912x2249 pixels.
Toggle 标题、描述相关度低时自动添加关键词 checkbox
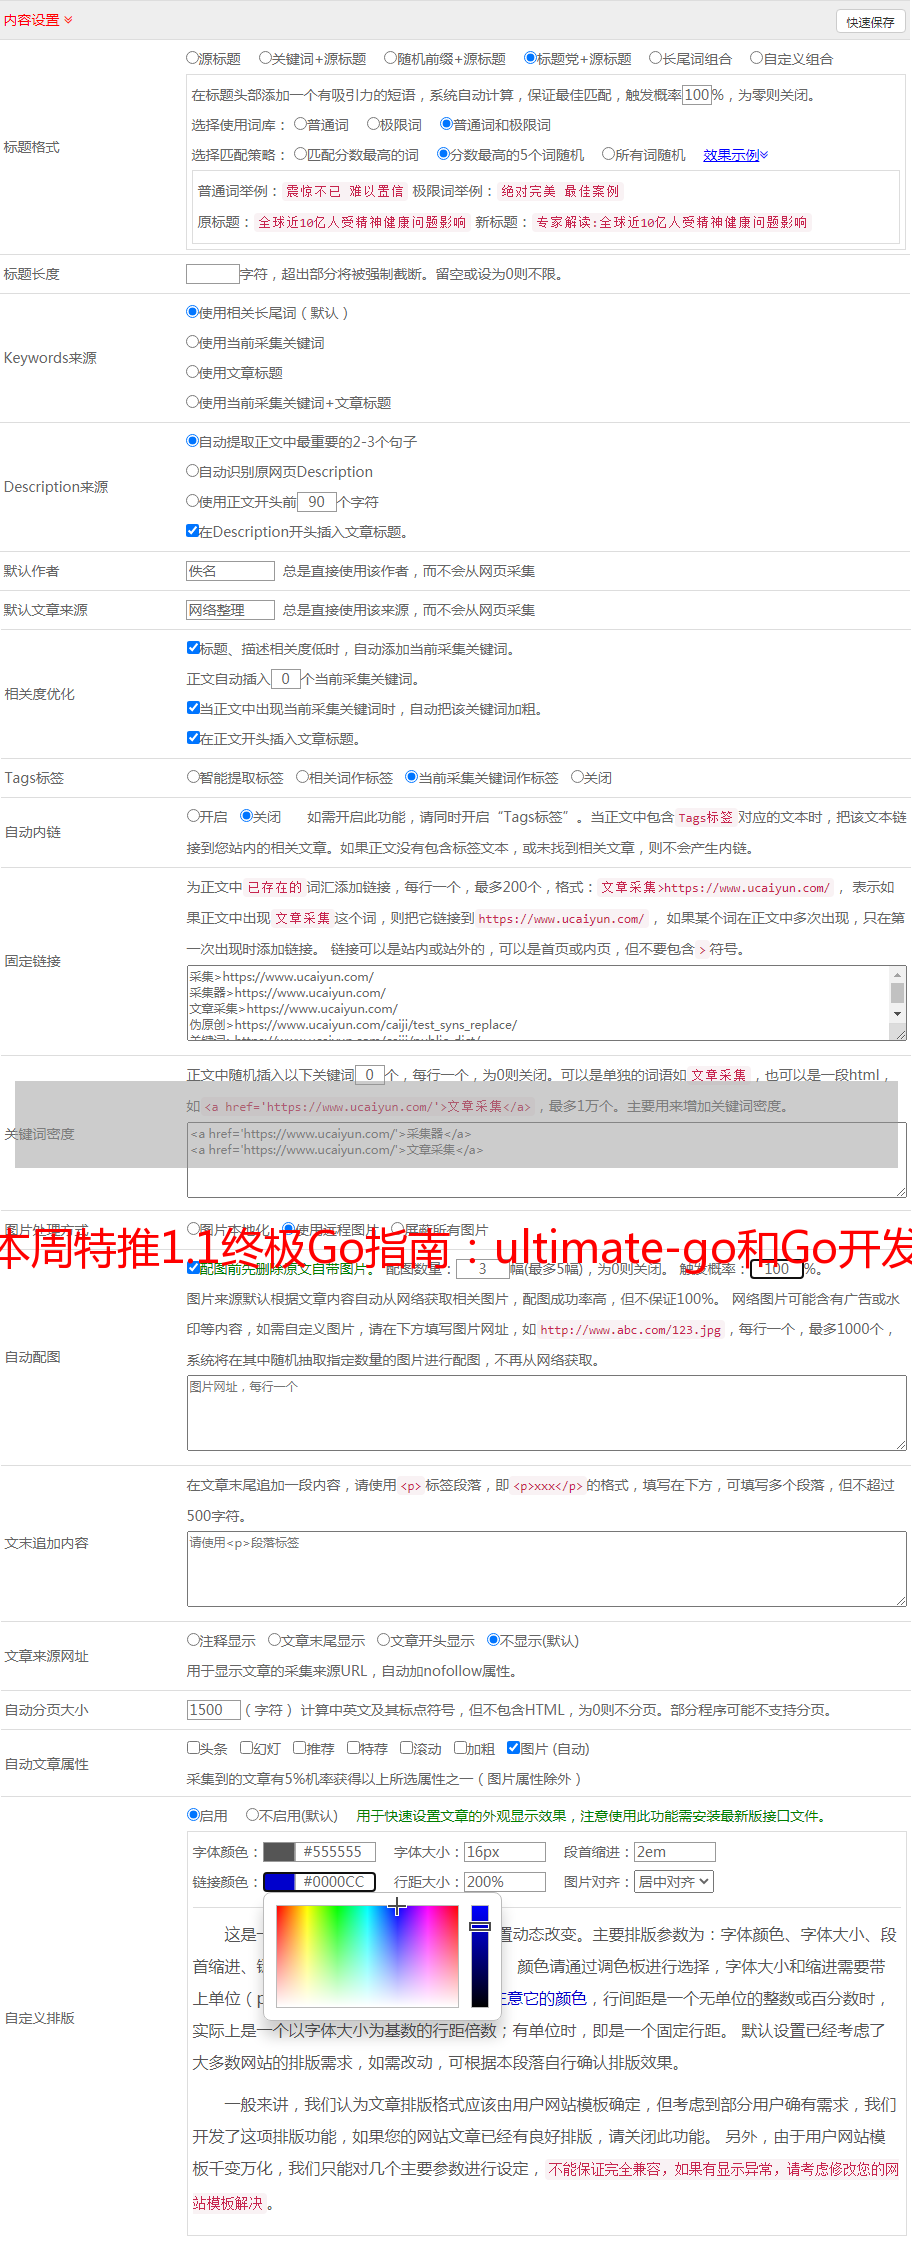point(193,648)
